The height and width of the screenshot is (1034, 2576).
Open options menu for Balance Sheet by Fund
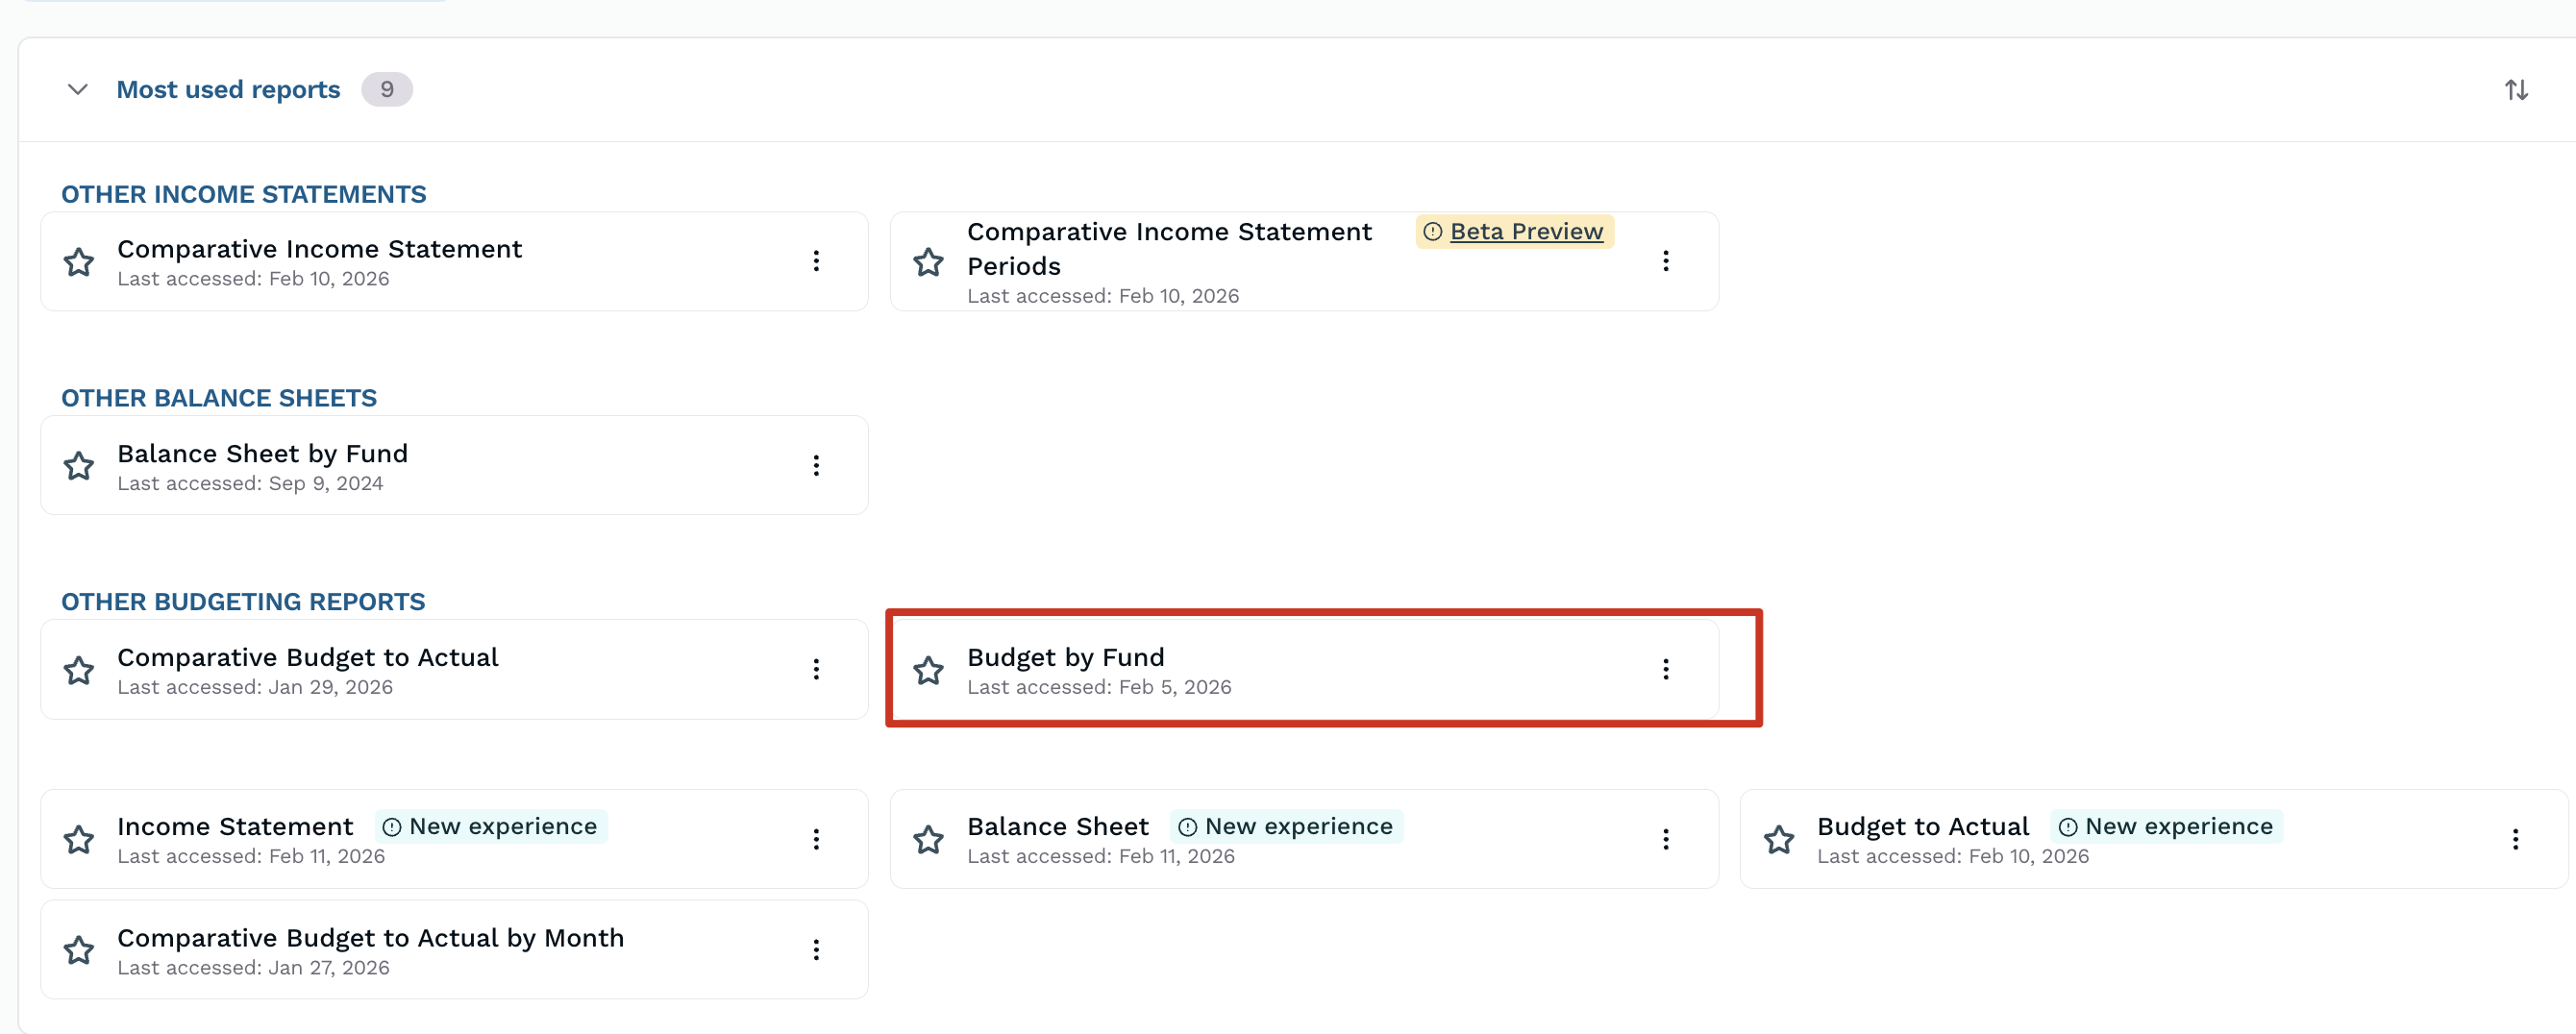click(x=816, y=465)
